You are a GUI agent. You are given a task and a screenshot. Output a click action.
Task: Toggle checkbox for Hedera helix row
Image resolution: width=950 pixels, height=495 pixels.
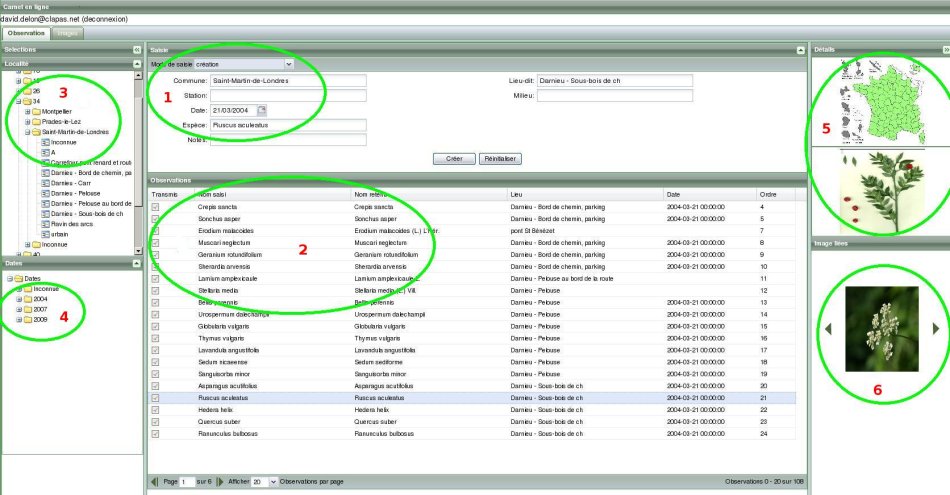point(155,410)
